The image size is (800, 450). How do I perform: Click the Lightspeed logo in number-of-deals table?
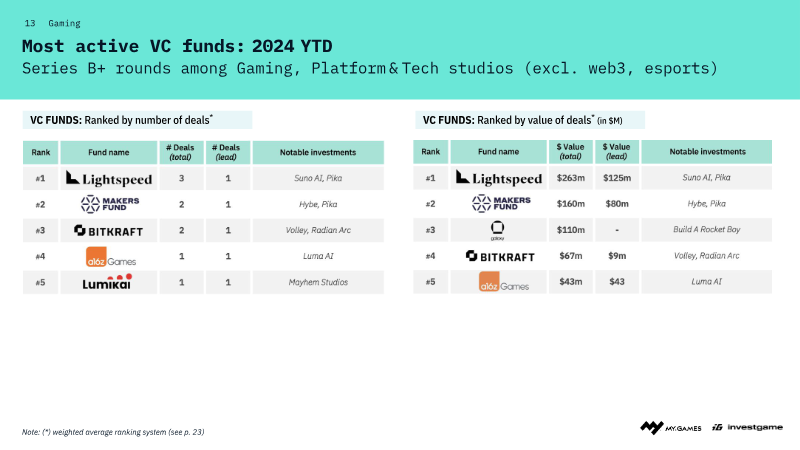[x=109, y=179]
